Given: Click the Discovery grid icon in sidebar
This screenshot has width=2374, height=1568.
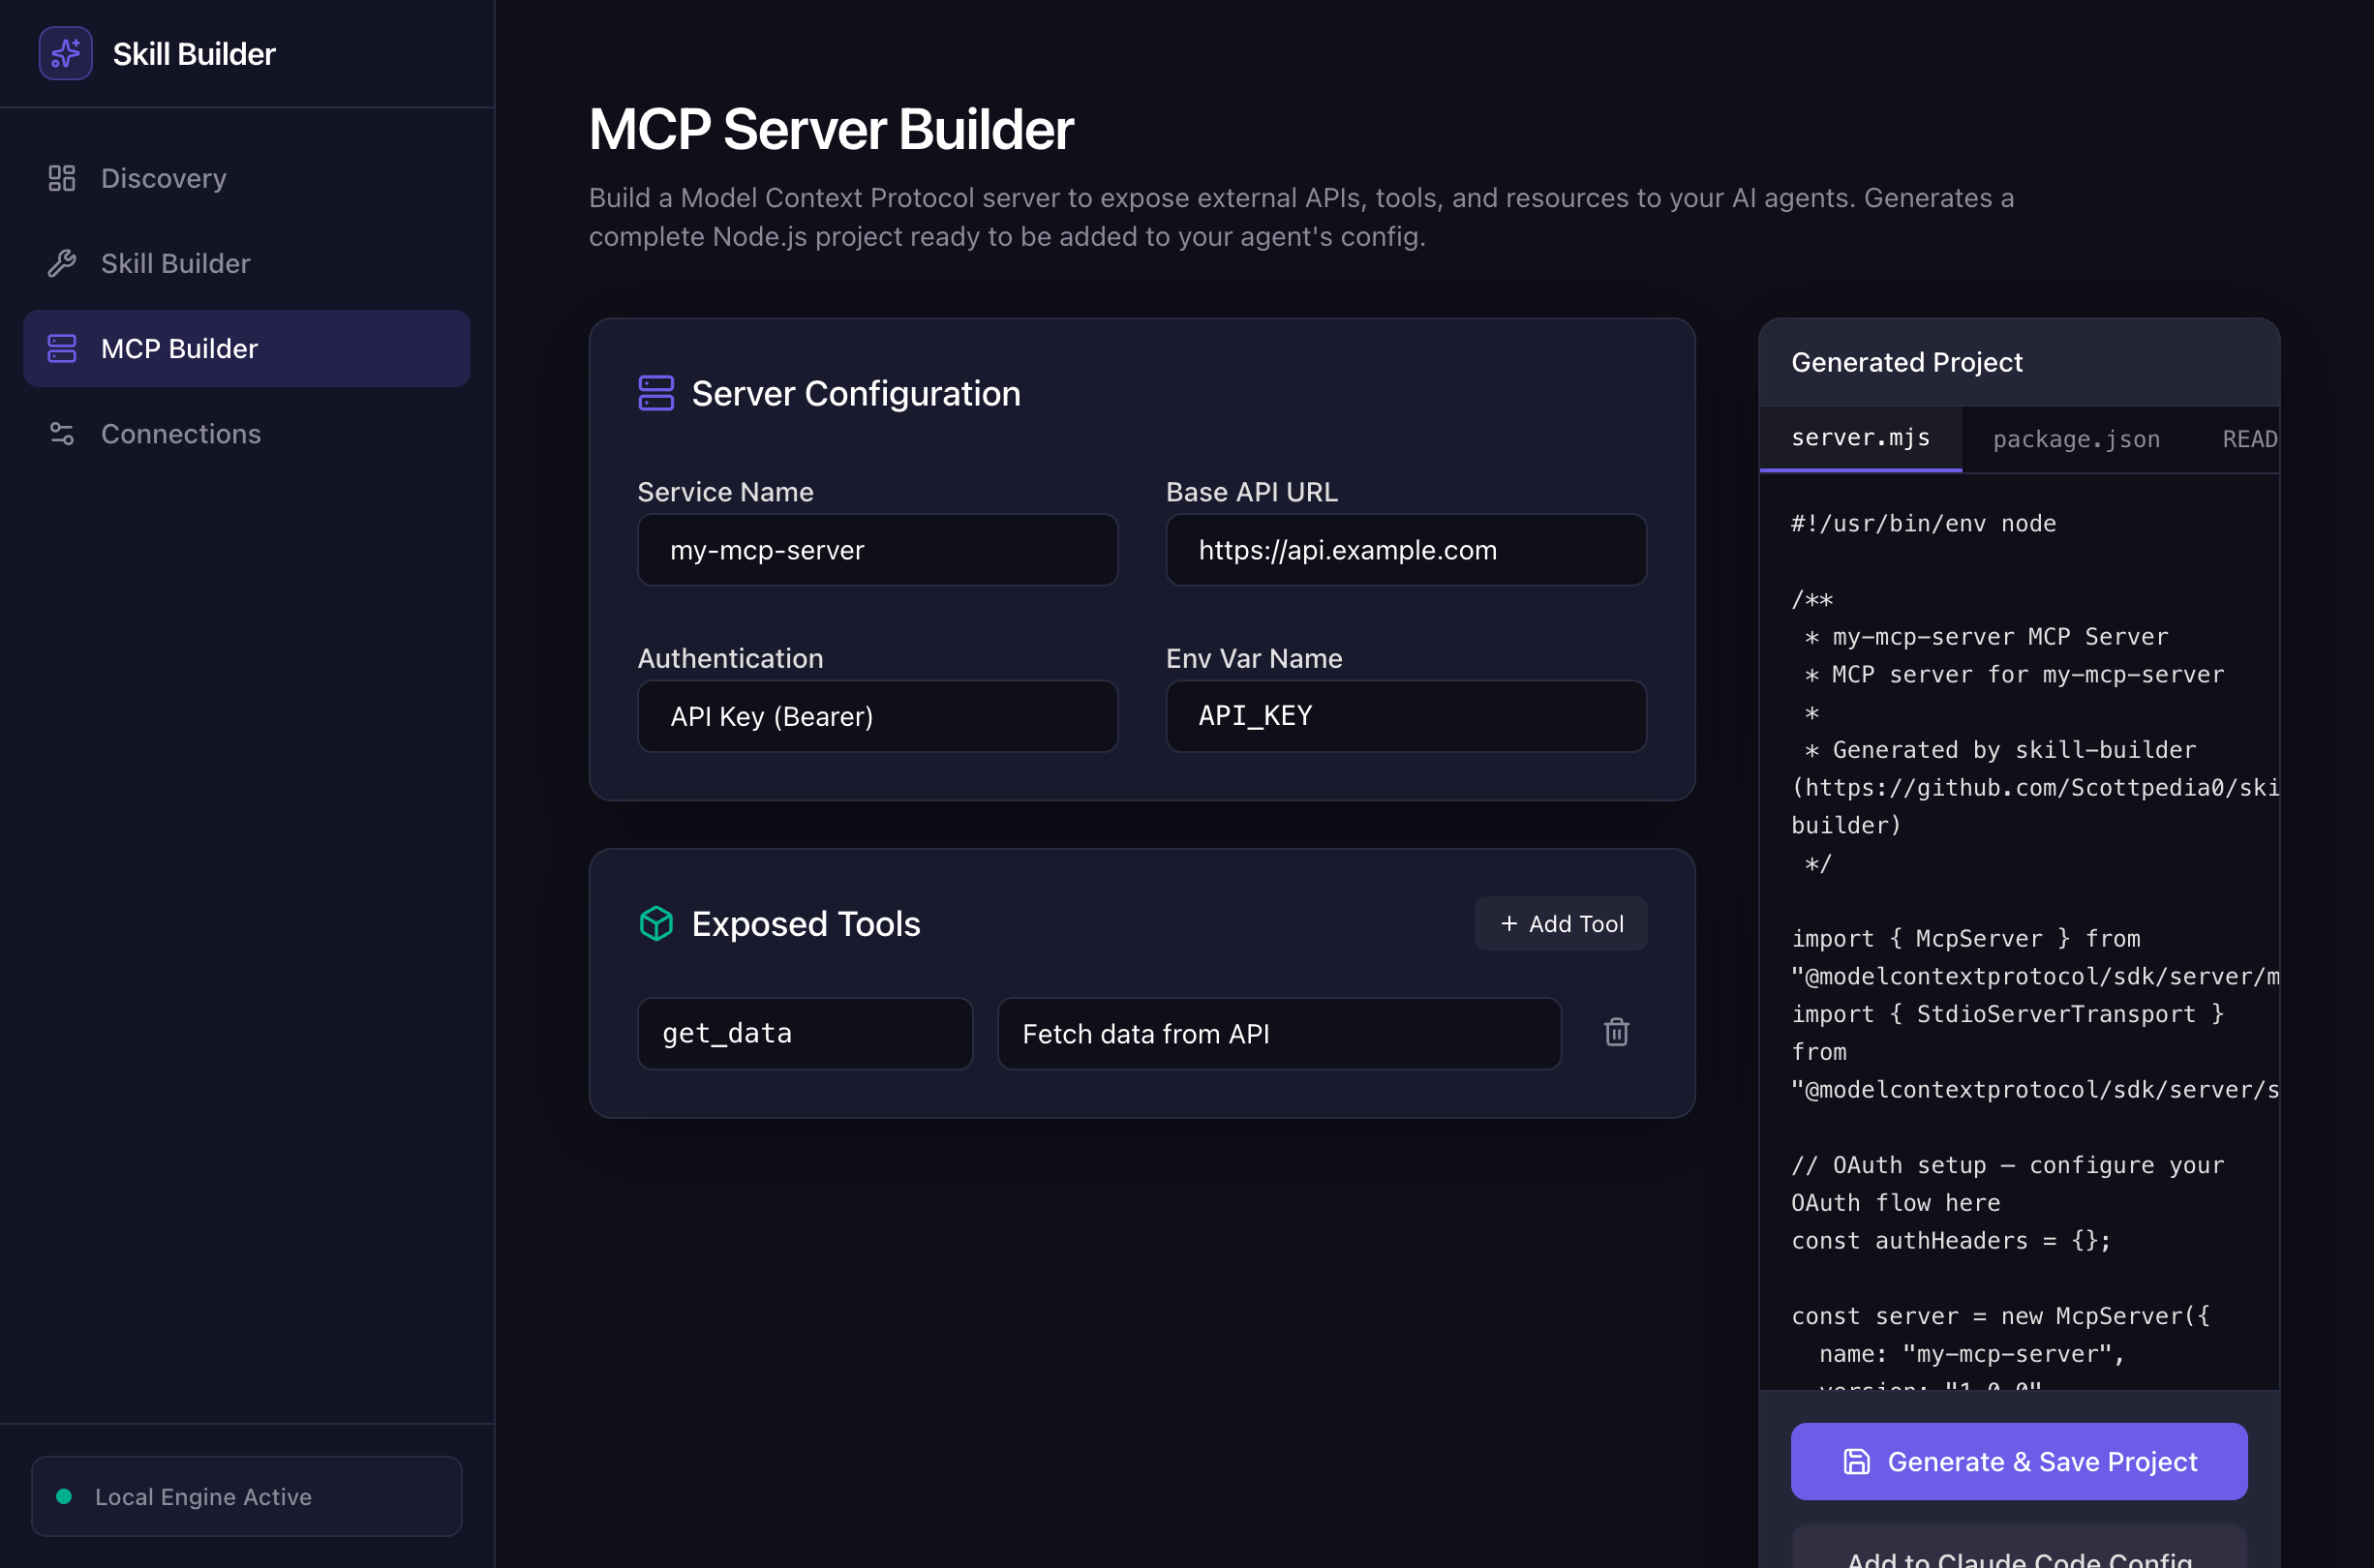Looking at the screenshot, I should [x=62, y=178].
